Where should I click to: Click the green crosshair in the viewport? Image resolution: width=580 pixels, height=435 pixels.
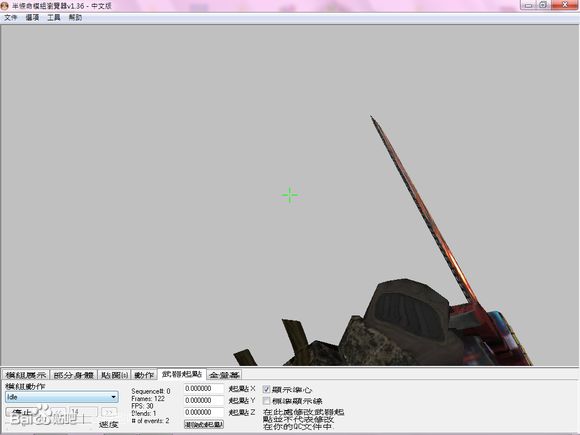[x=290, y=195]
